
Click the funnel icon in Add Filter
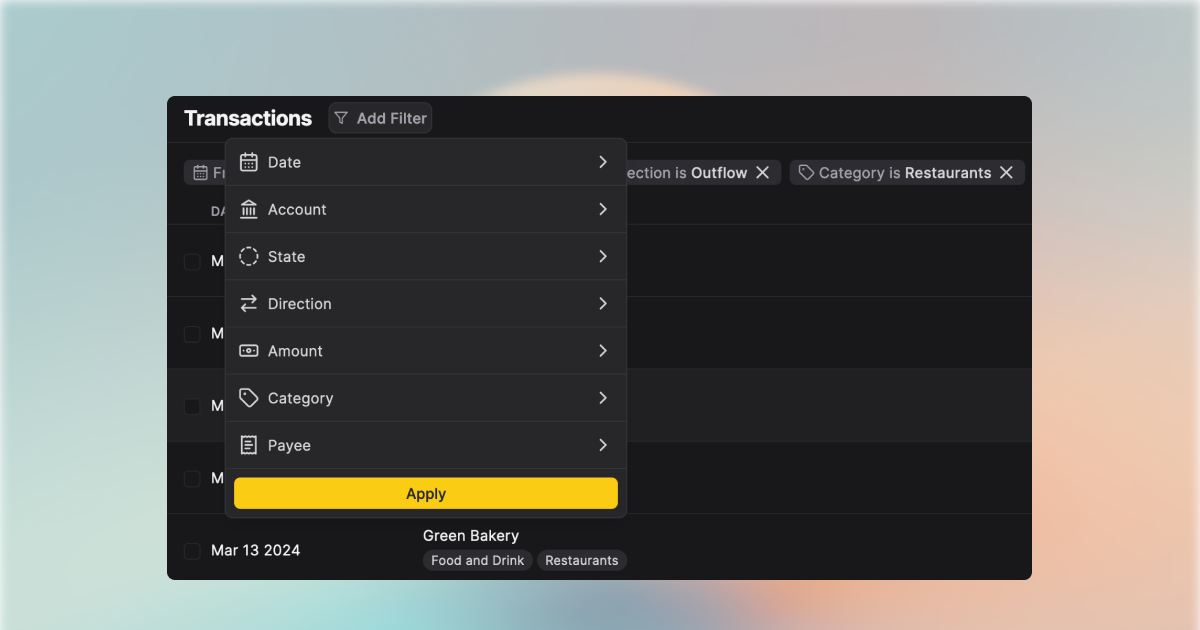341,118
